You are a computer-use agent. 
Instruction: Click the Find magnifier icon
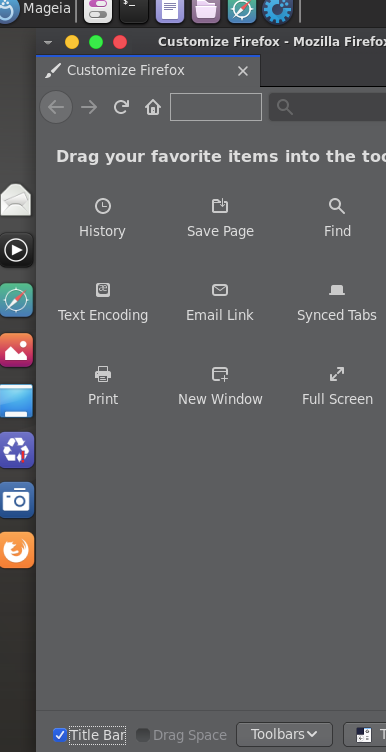[x=337, y=206]
